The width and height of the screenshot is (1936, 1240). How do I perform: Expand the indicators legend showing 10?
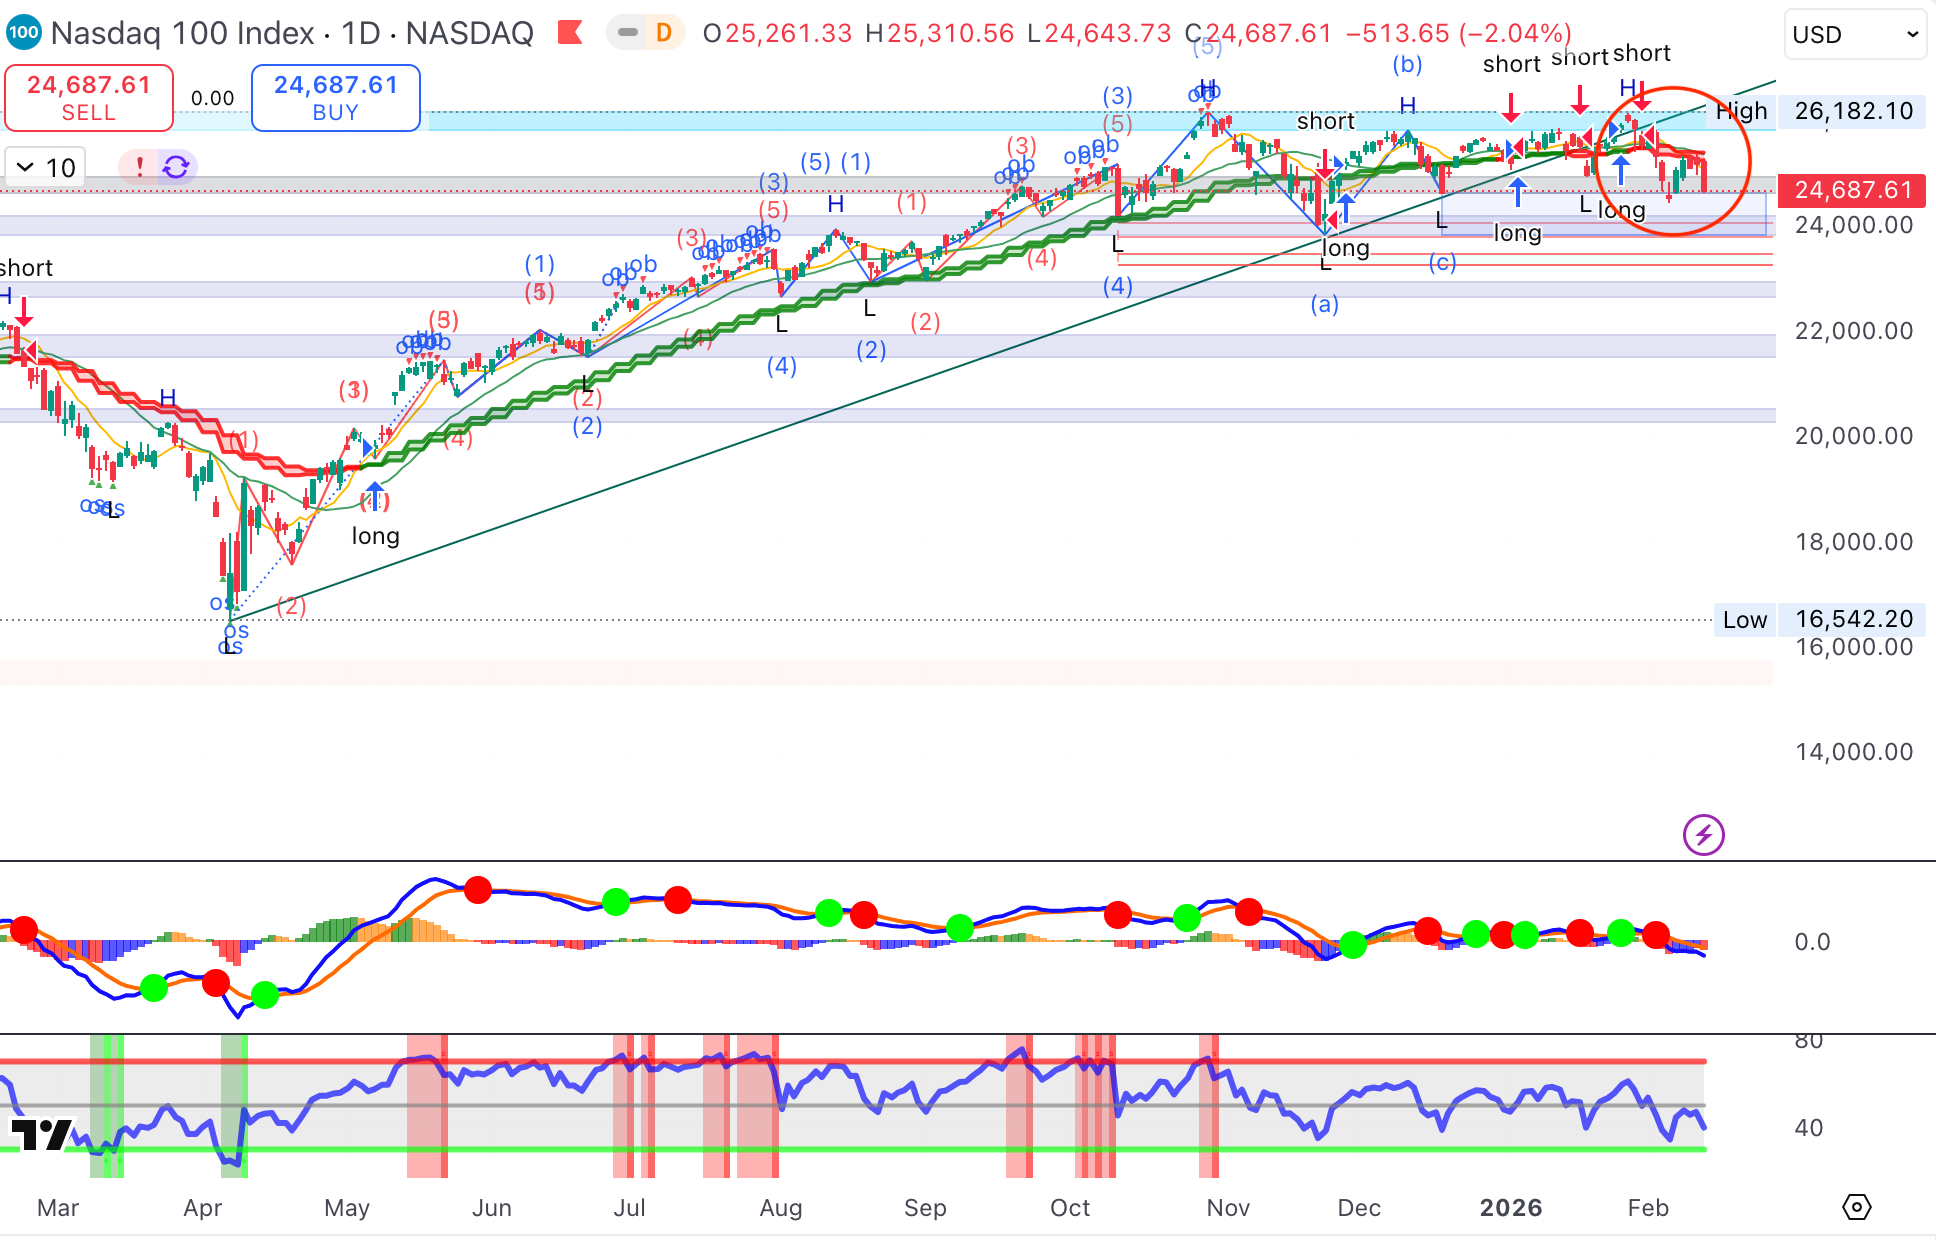point(45,167)
